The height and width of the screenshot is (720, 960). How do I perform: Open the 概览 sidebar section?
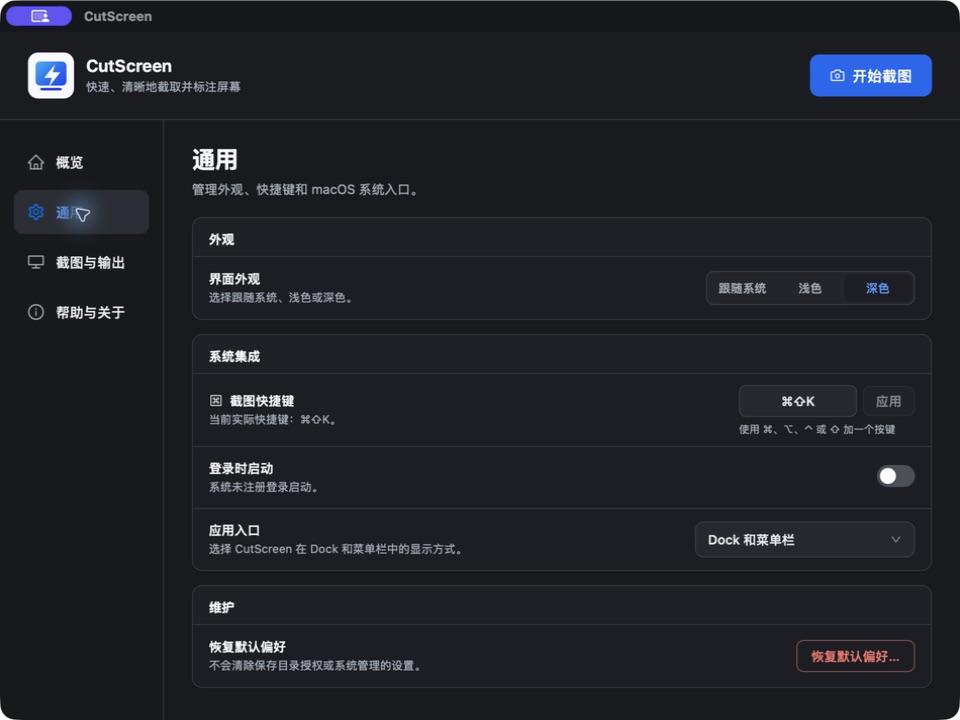click(81, 162)
